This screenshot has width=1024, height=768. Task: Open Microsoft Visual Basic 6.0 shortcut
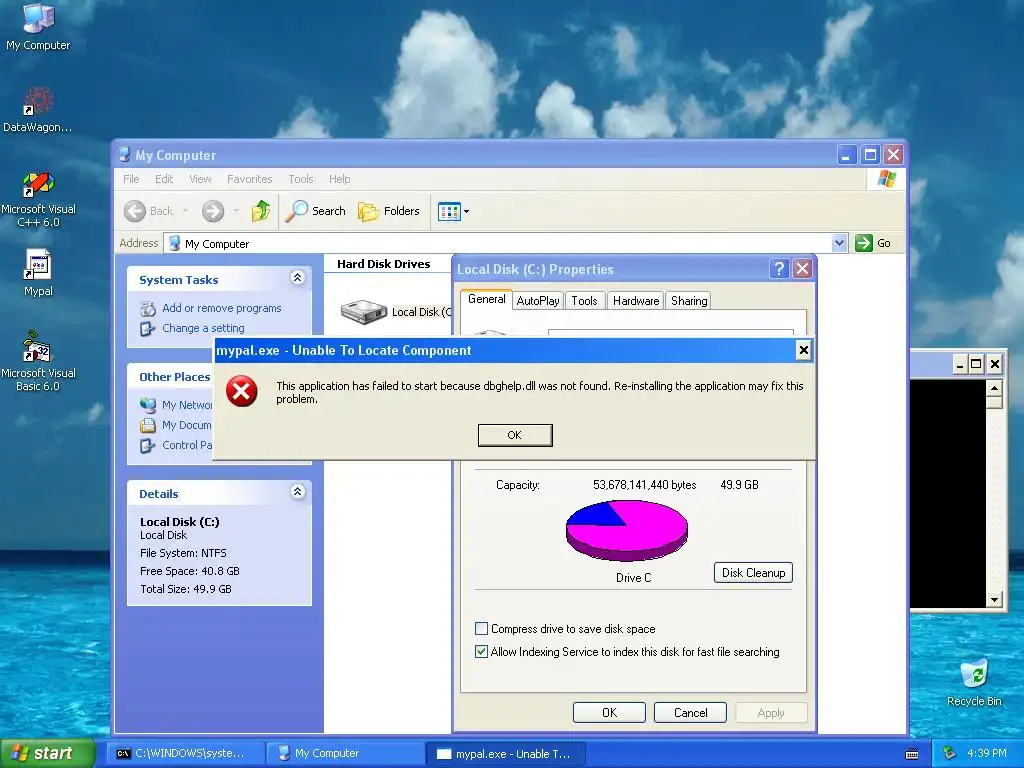[38, 361]
